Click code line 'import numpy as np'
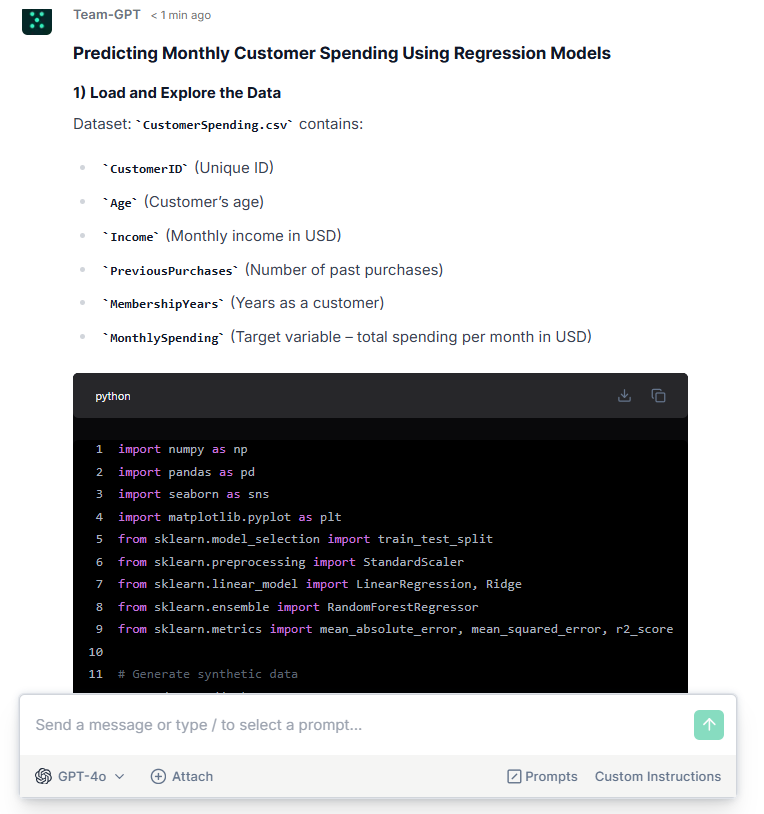 pyautogui.click(x=183, y=449)
